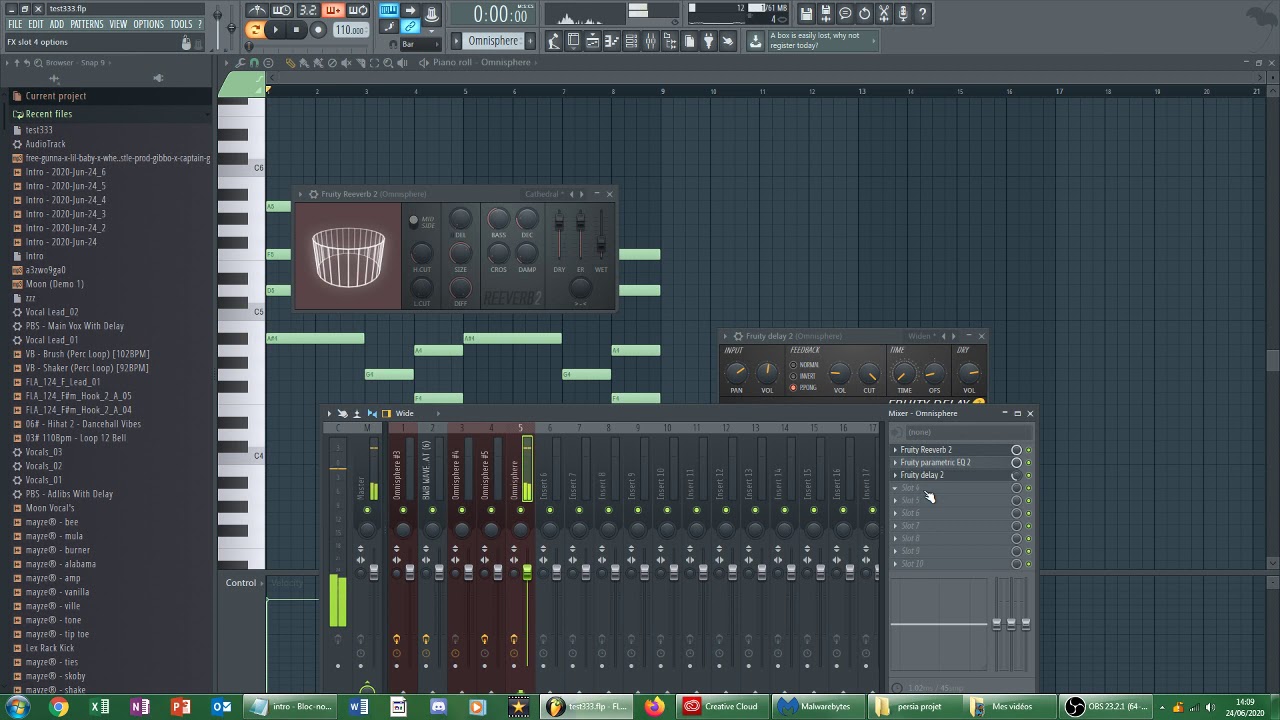The image size is (1280, 720).
Task: Open Fruity Reeverb 2 gear settings
Action: 313,194
